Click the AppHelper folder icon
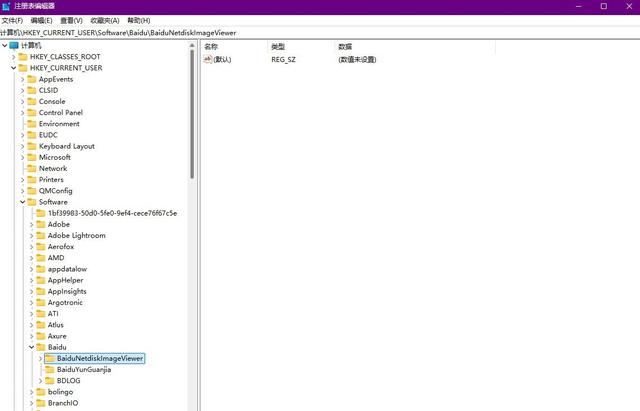 41,280
